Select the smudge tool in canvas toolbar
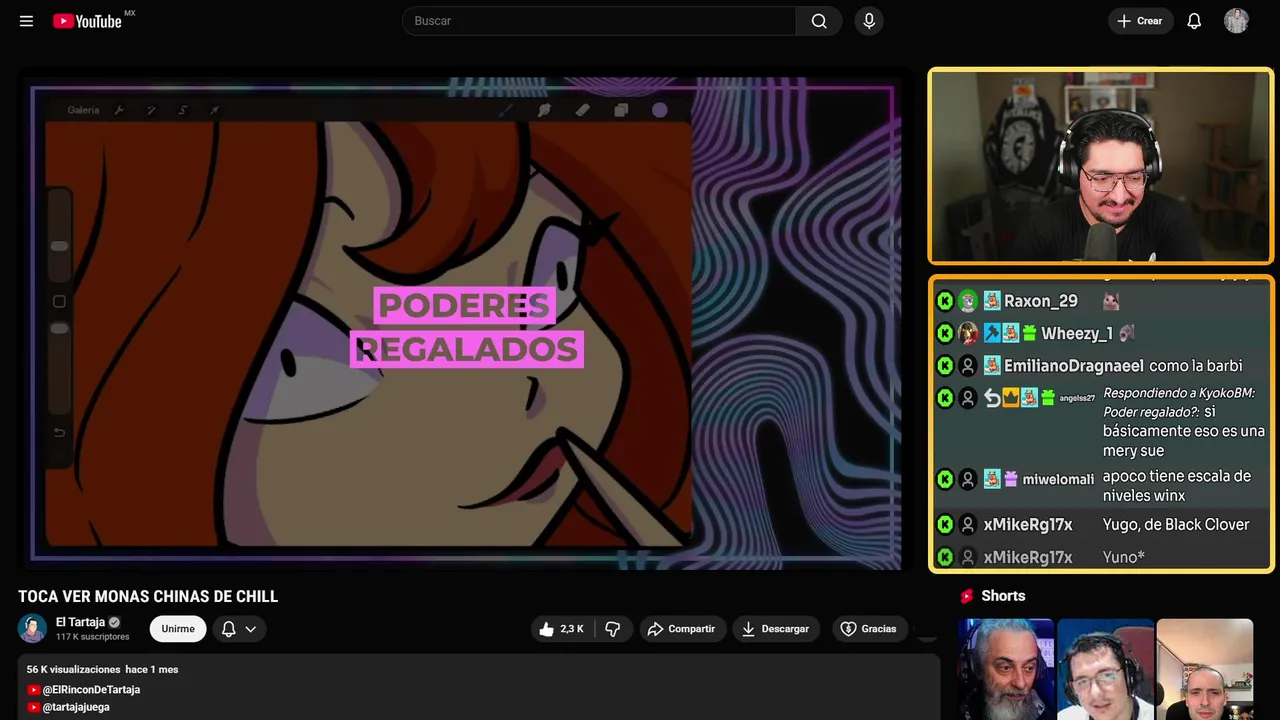The height and width of the screenshot is (720, 1280). coord(544,110)
